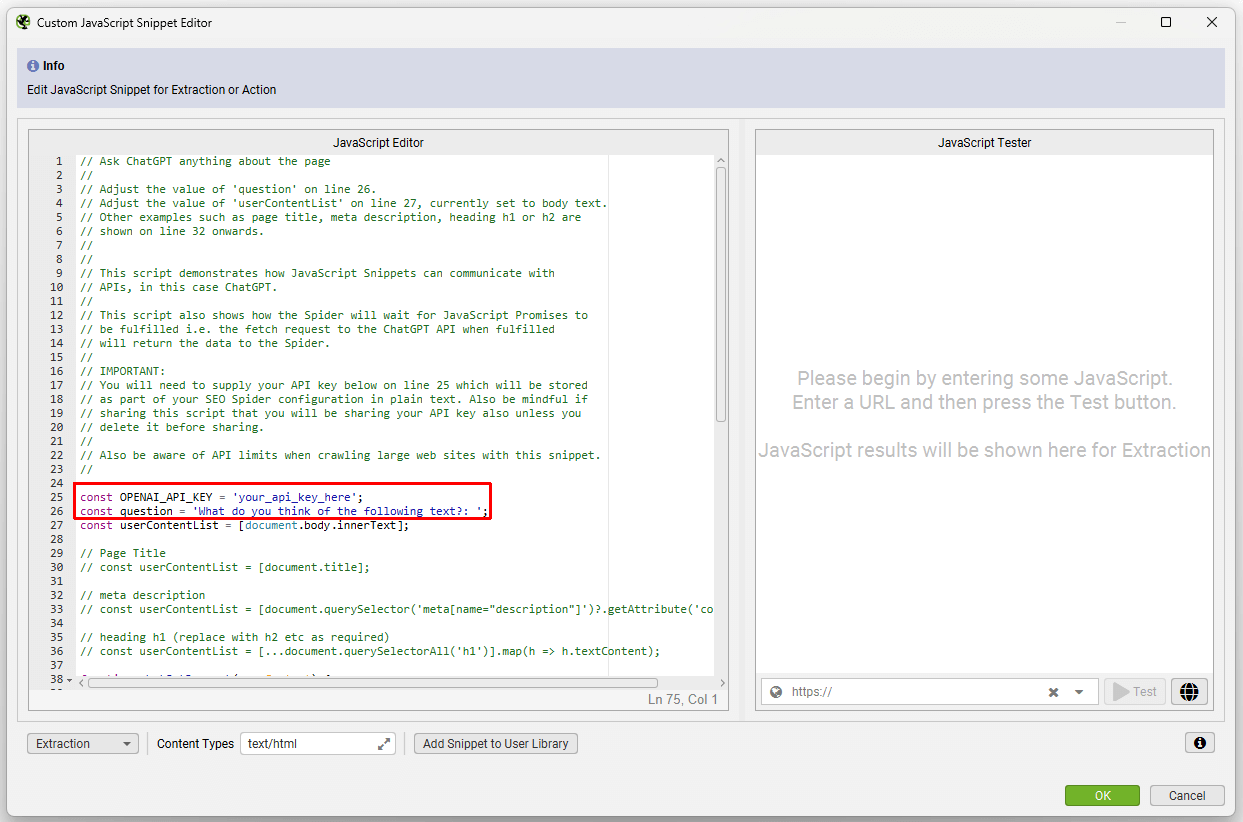Clear the URL field using the X icon

1053,691
